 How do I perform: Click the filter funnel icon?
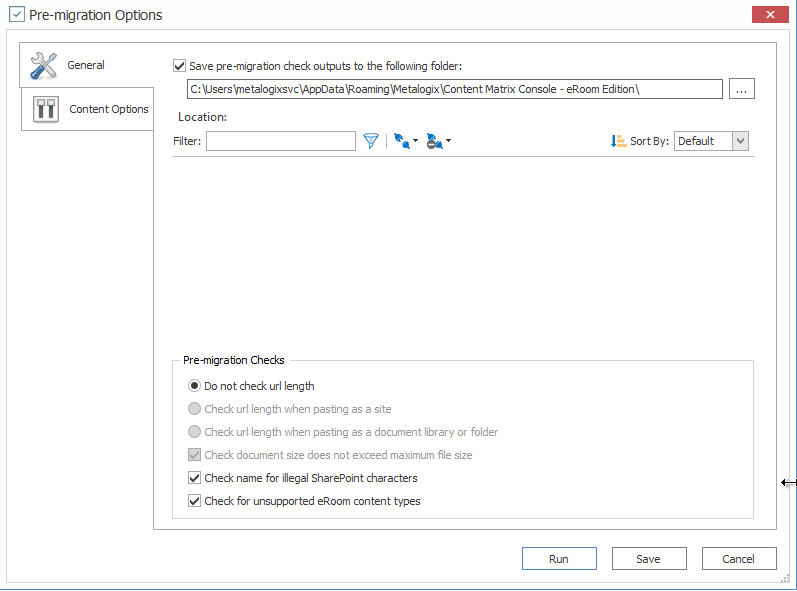[x=371, y=141]
